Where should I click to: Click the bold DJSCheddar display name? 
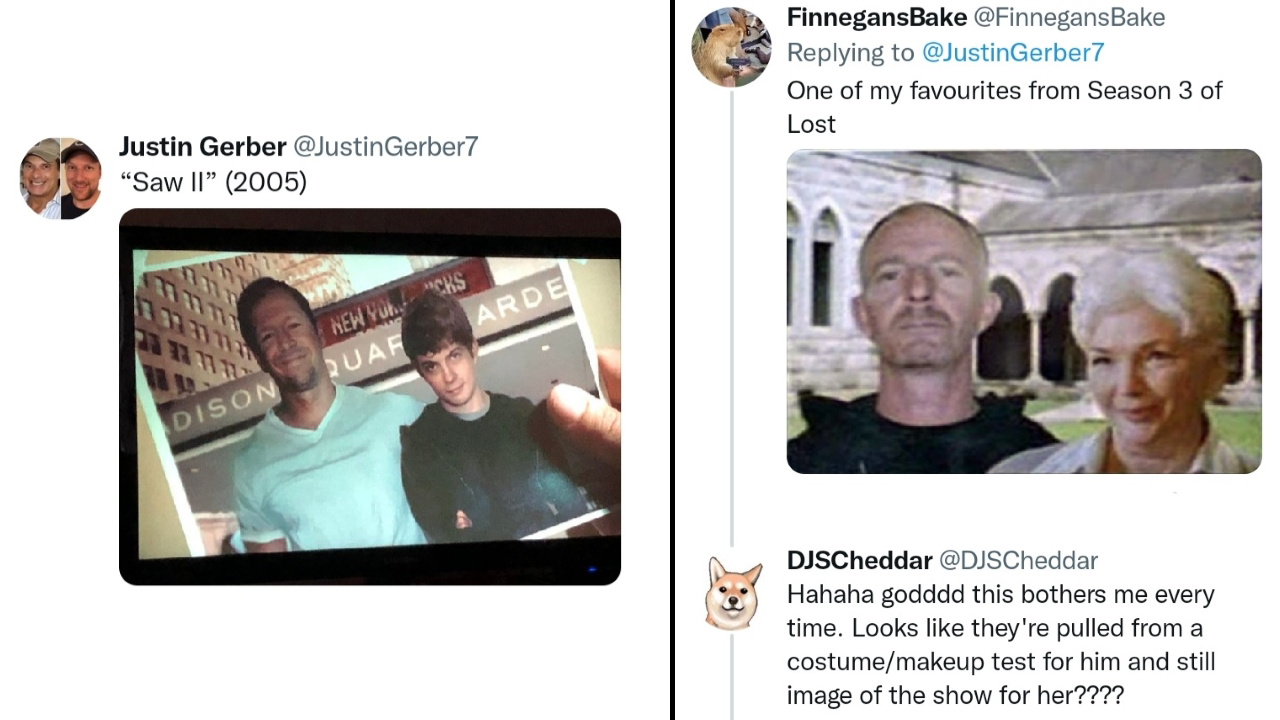point(859,560)
